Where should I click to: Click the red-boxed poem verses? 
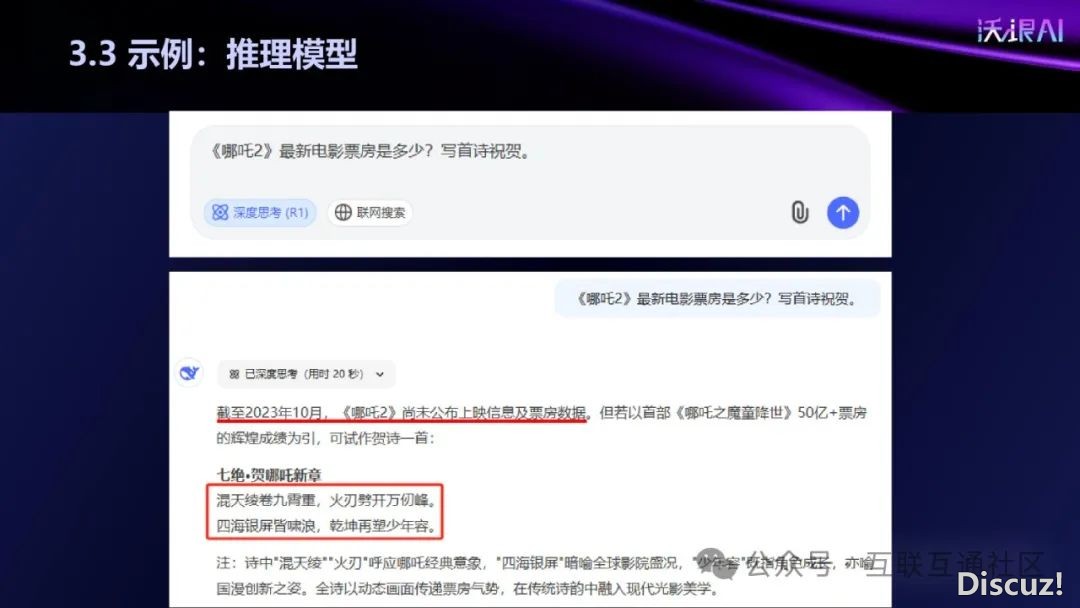pyautogui.click(x=324, y=512)
